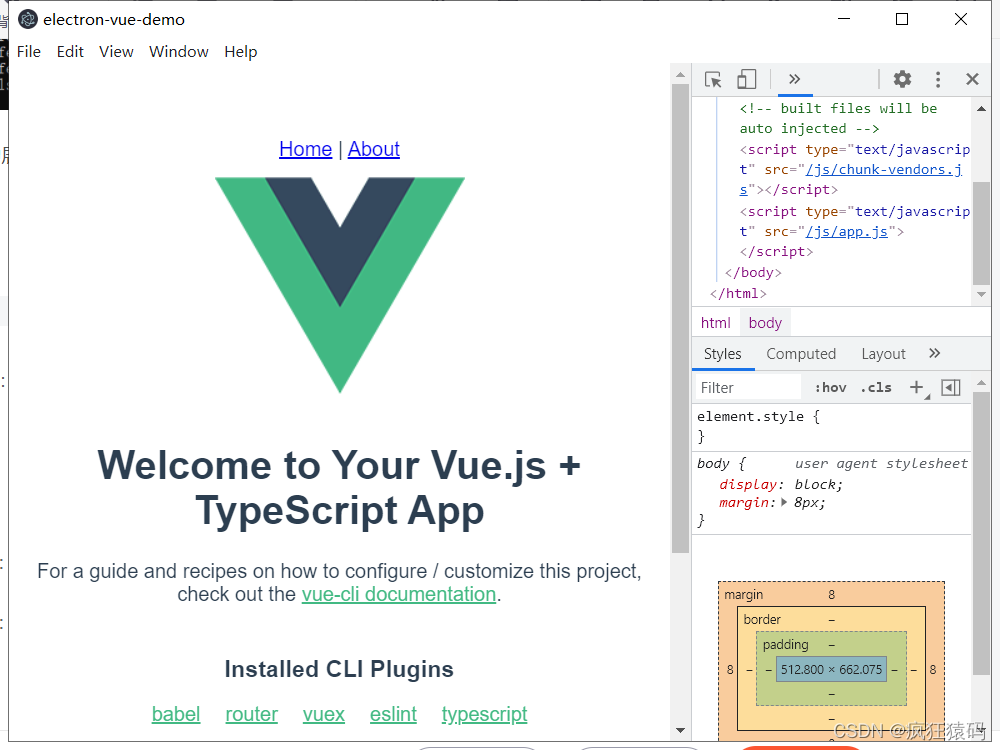The height and width of the screenshot is (750, 1000).
Task: Click the Styles pane scrollbar up arrow
Action: click(x=981, y=383)
